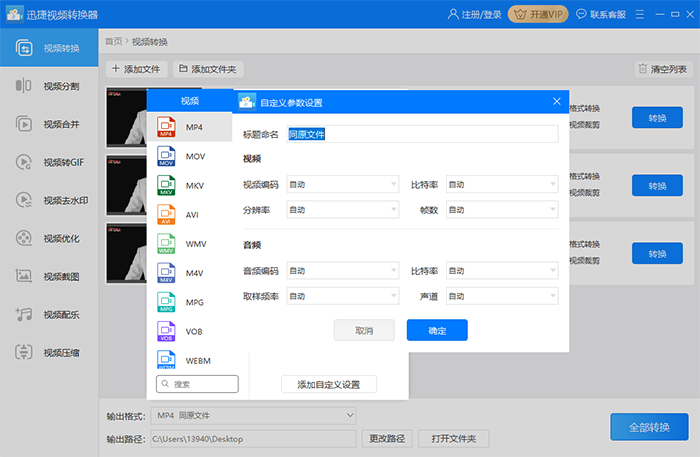Click the 迅捷视频转换器 app logo

[14, 14]
